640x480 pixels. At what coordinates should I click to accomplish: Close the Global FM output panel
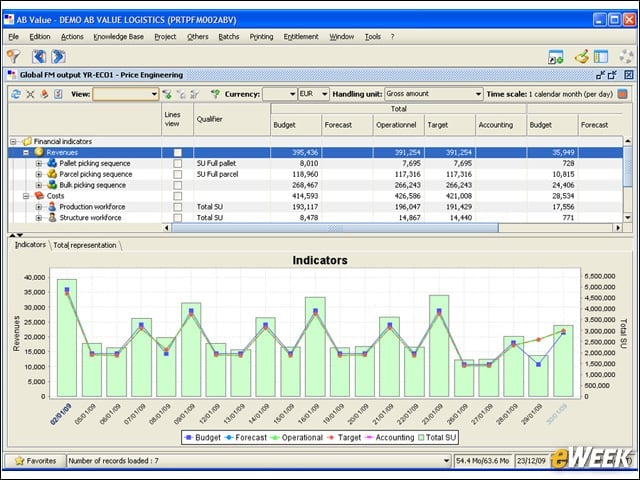coord(629,75)
